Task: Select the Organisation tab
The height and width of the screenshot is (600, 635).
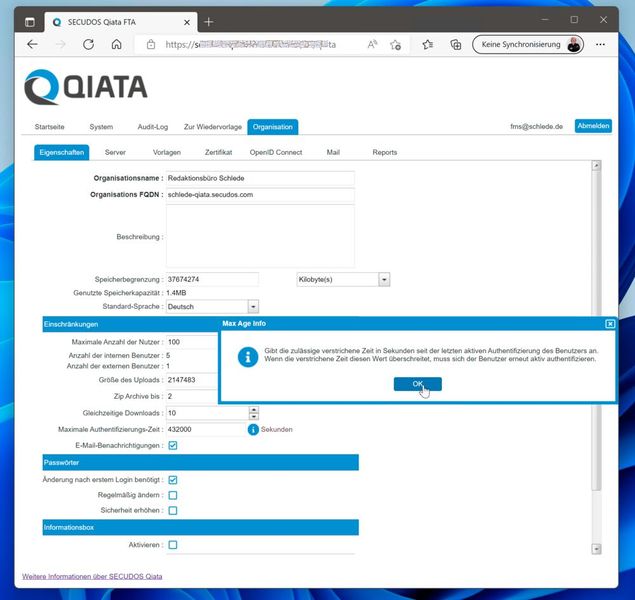Action: click(273, 127)
